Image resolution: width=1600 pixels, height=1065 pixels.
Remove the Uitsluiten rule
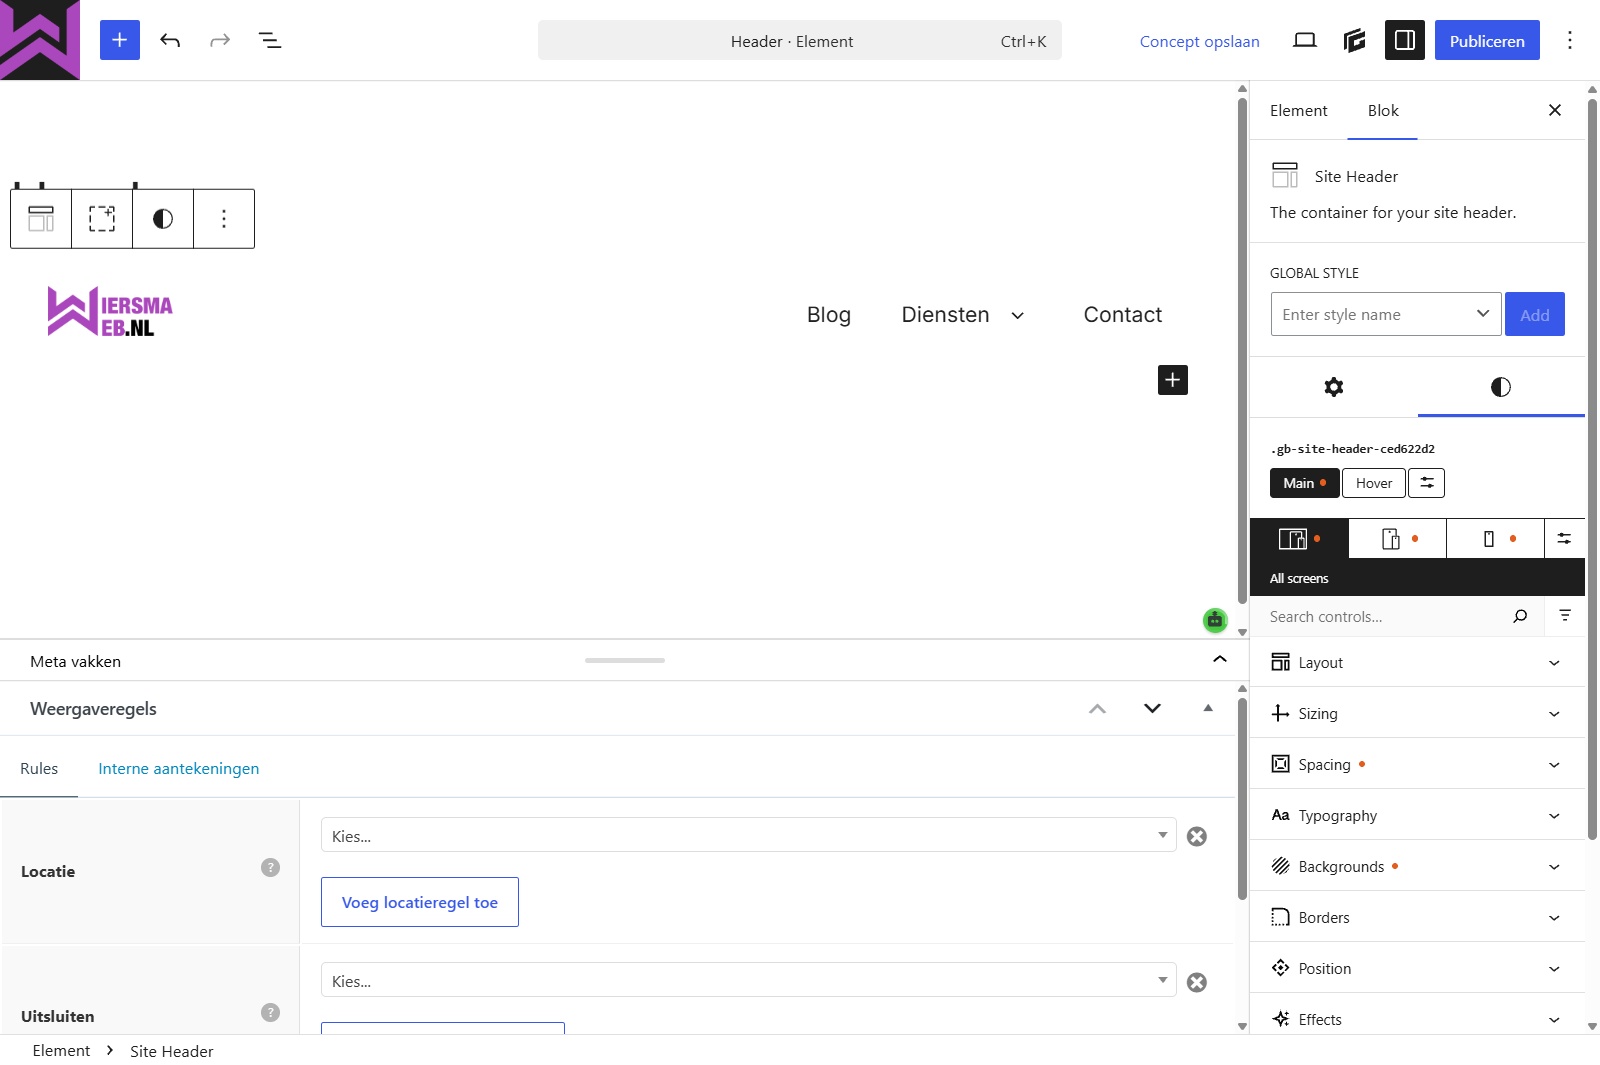pyautogui.click(x=1197, y=982)
